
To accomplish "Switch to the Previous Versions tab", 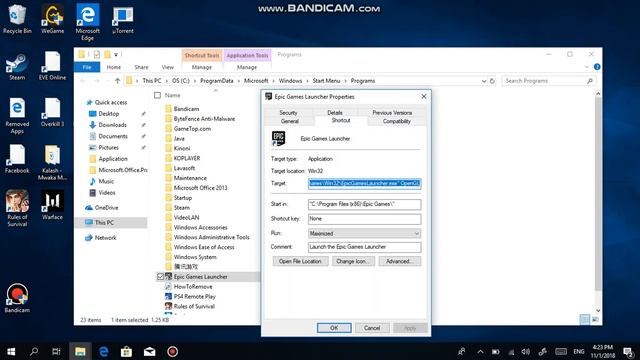I will (x=392, y=112).
